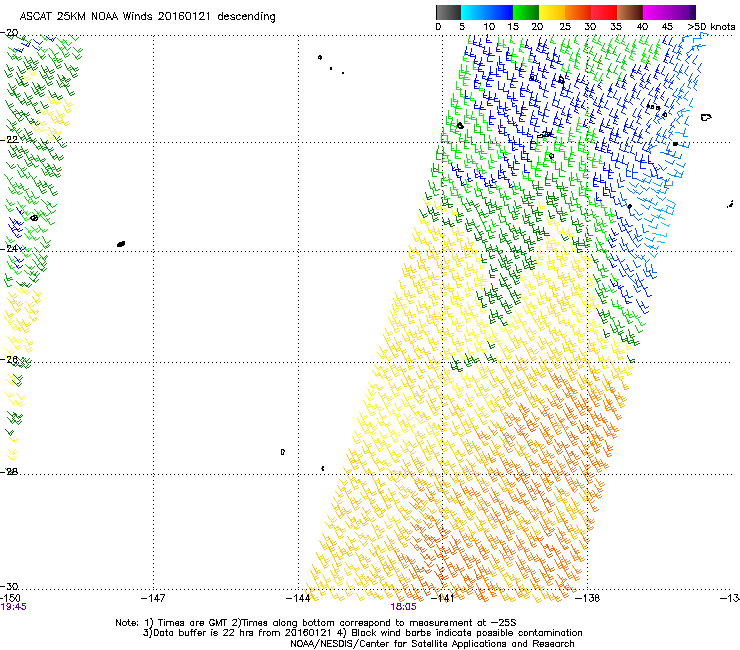Click the longitude label '-144'
The image size is (740, 650).
pyautogui.click(x=298, y=598)
